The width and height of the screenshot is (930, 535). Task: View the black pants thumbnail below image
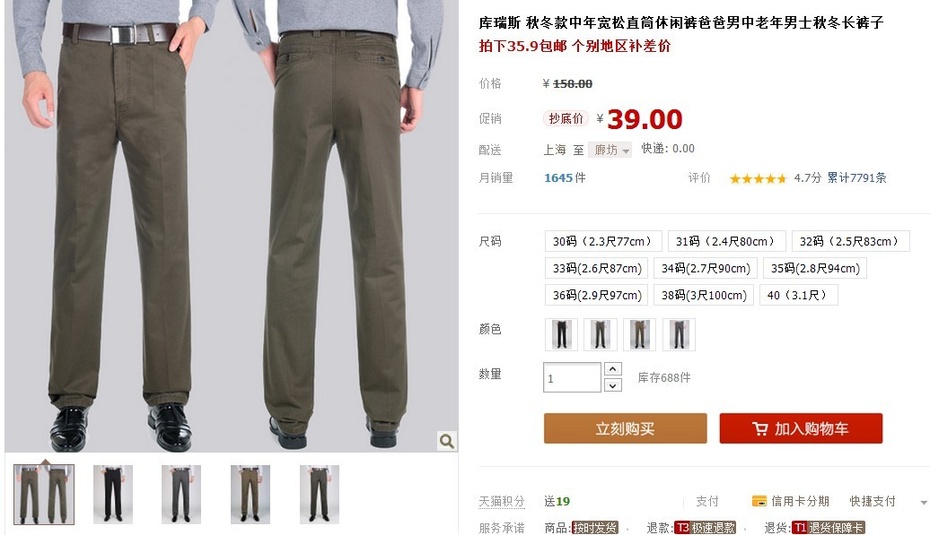pos(113,494)
